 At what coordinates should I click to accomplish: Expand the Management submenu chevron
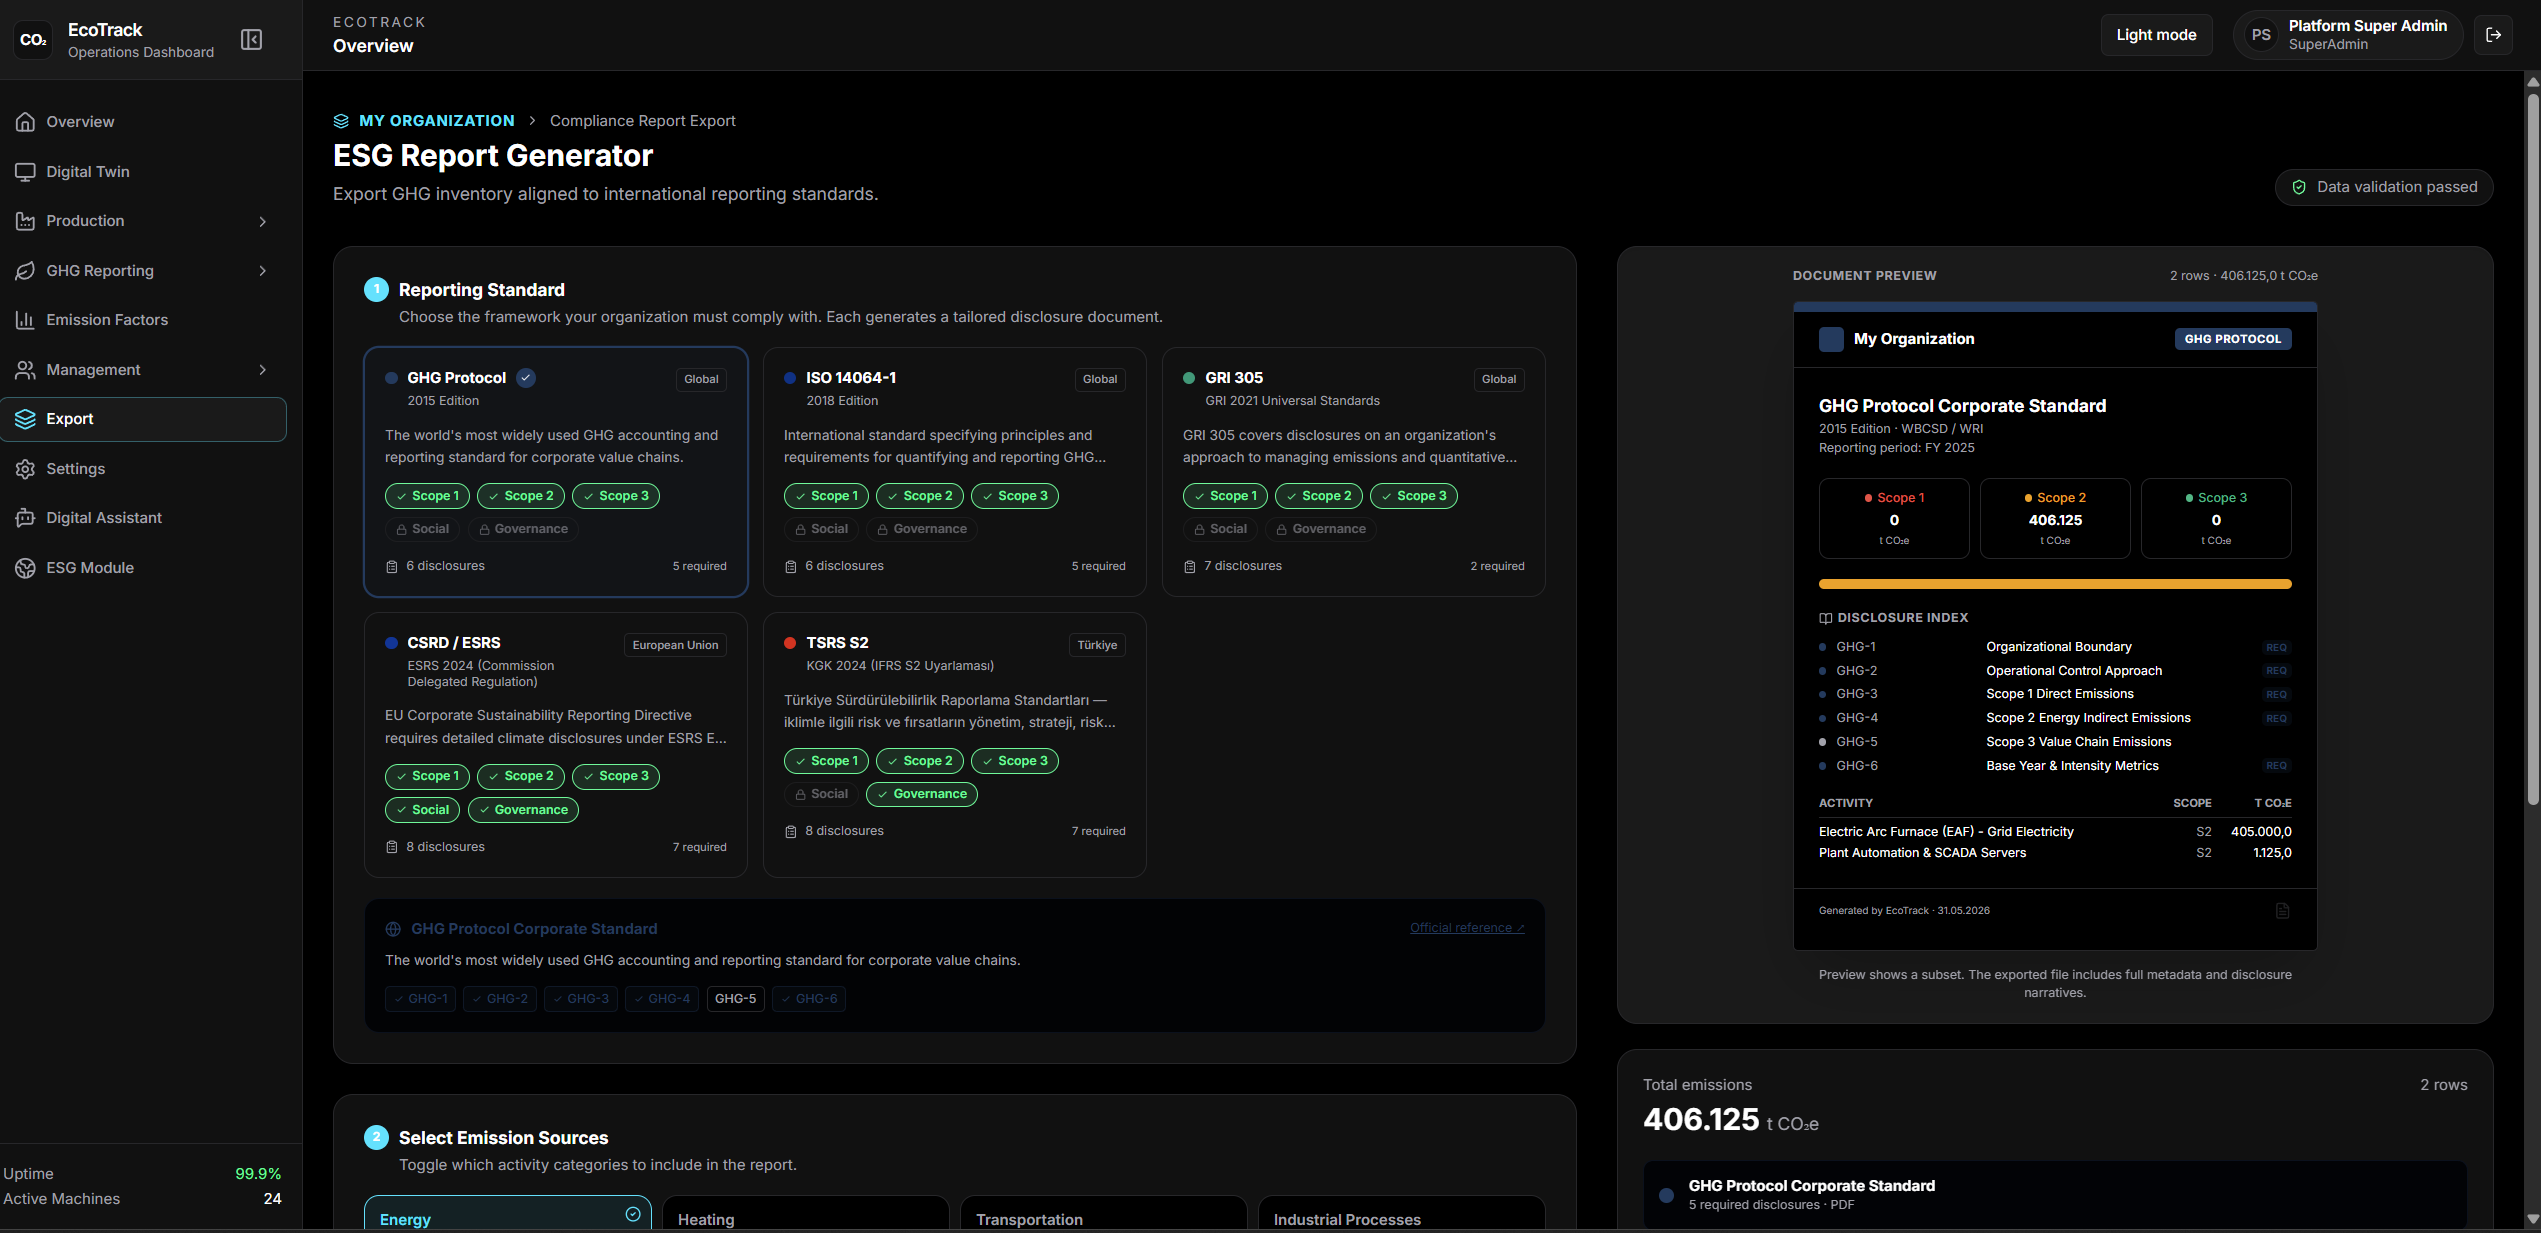[263, 370]
